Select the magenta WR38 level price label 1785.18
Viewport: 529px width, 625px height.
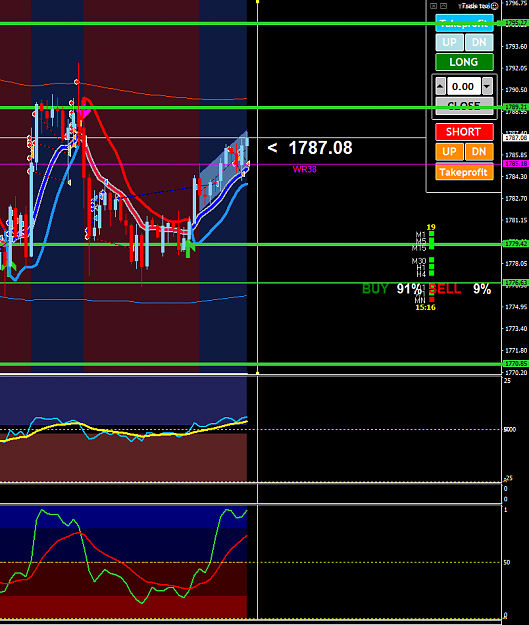click(x=516, y=164)
